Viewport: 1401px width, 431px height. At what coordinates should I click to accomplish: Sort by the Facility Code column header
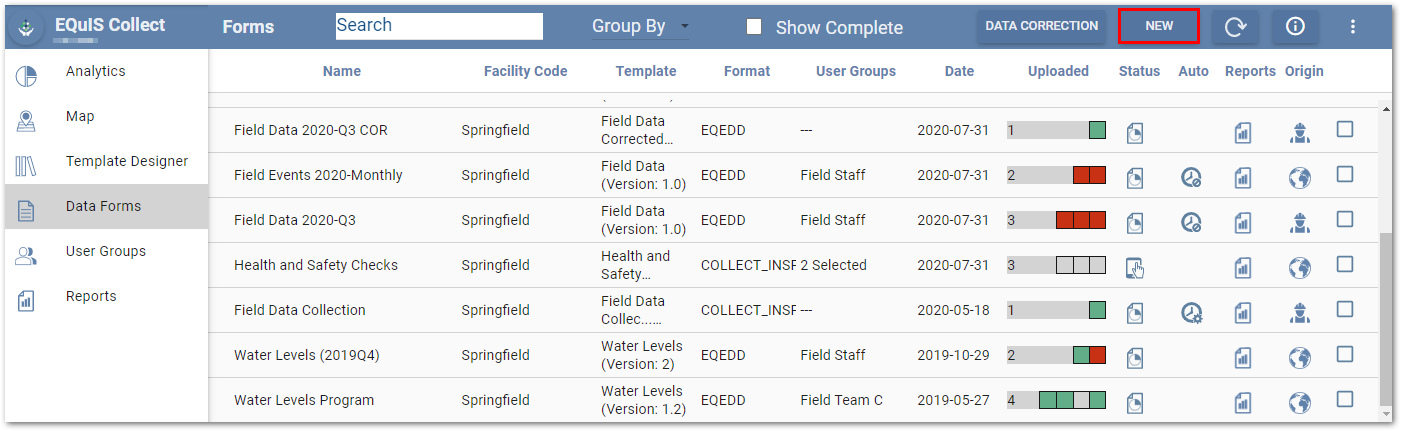tap(525, 71)
